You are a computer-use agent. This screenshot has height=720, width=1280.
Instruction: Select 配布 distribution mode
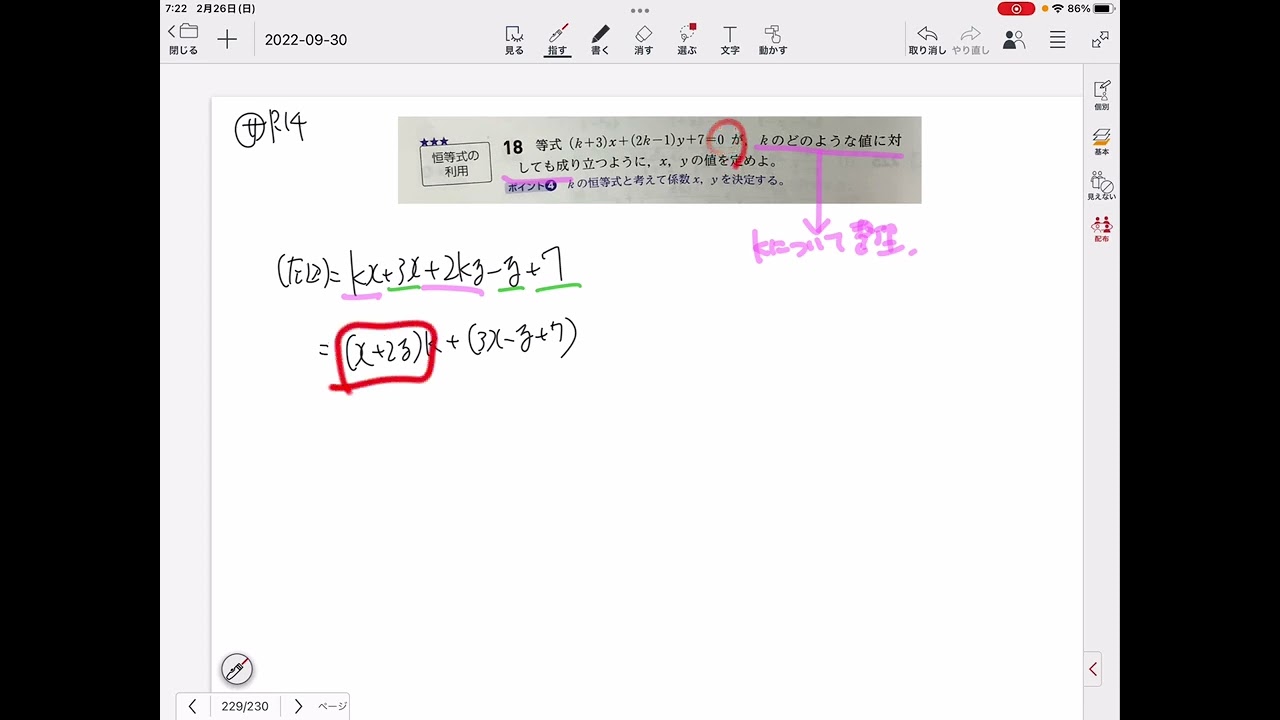pyautogui.click(x=1101, y=231)
